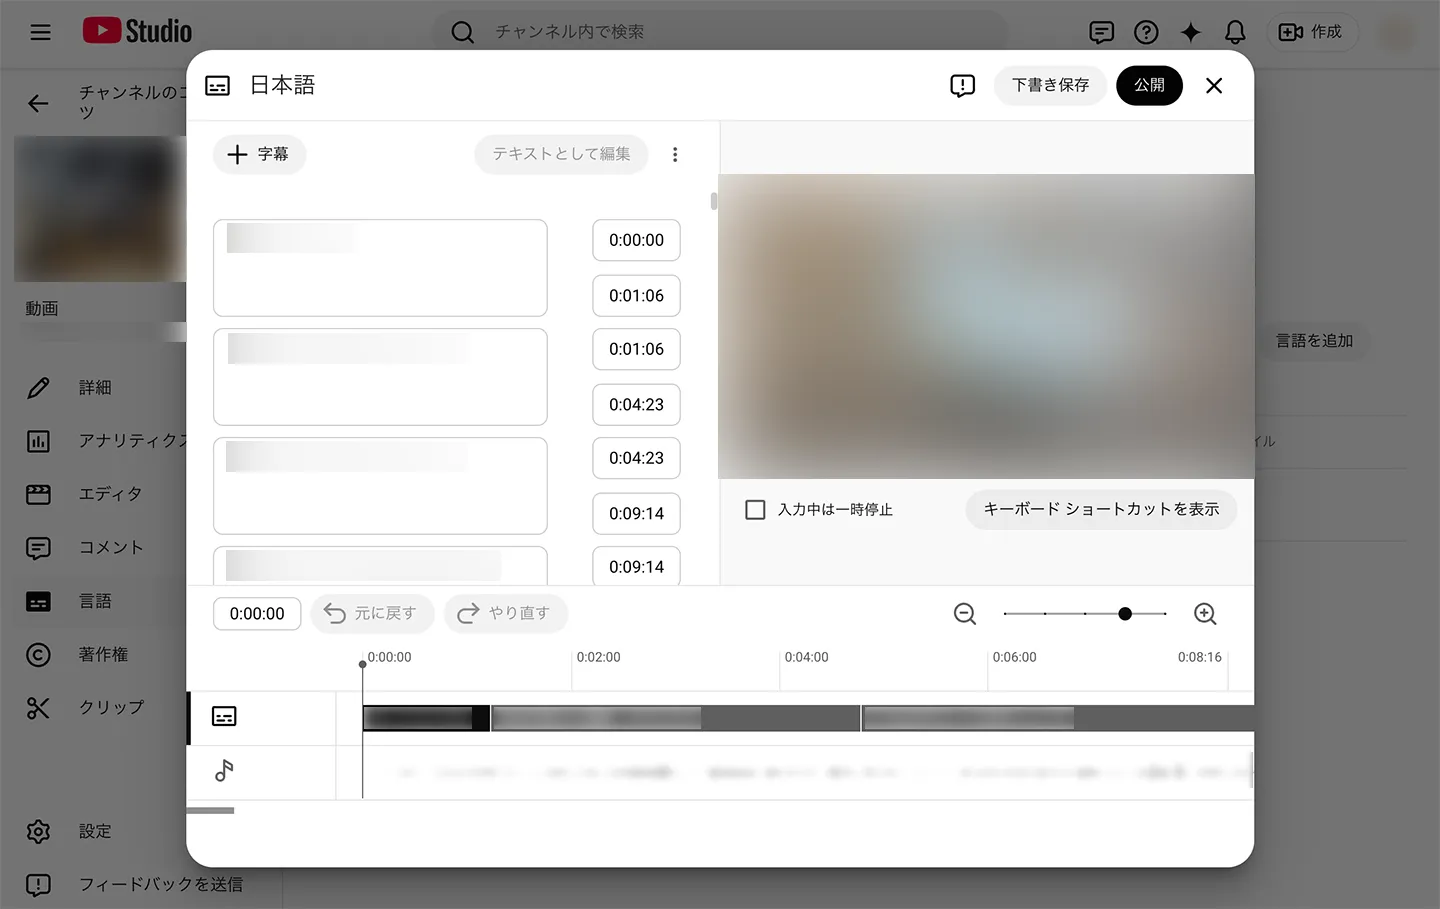Screen dimensions: 1440x909
Task: Click the video preview player
Action: tap(986, 326)
